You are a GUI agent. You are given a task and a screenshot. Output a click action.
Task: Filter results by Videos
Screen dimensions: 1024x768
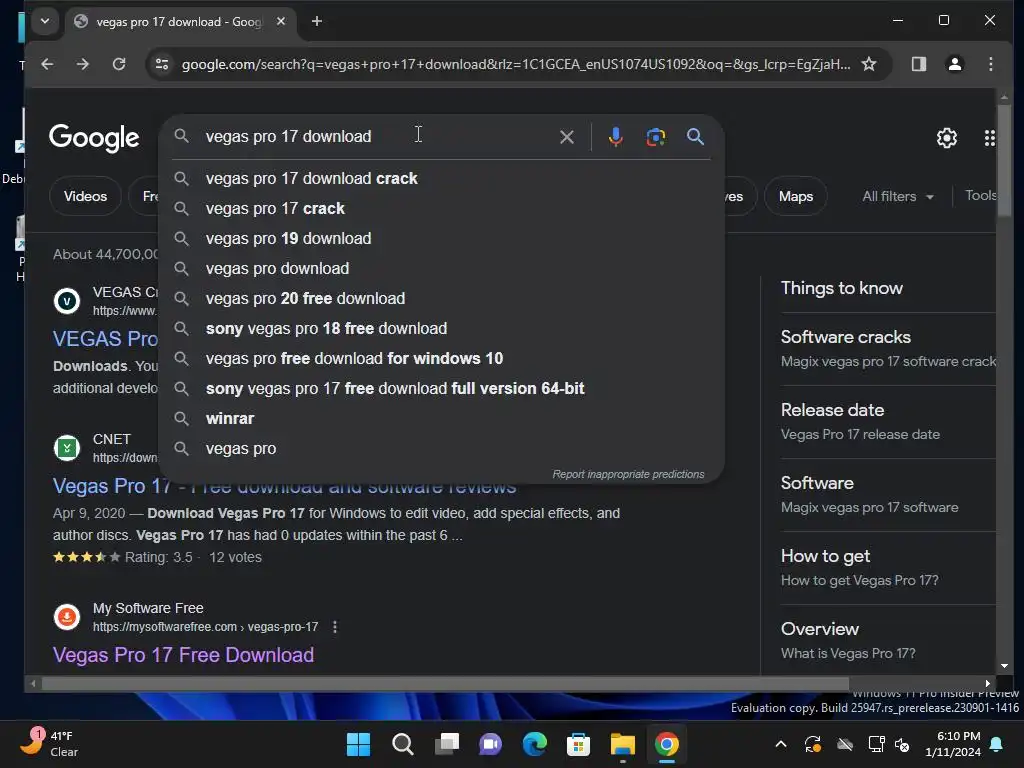pyautogui.click(x=86, y=196)
